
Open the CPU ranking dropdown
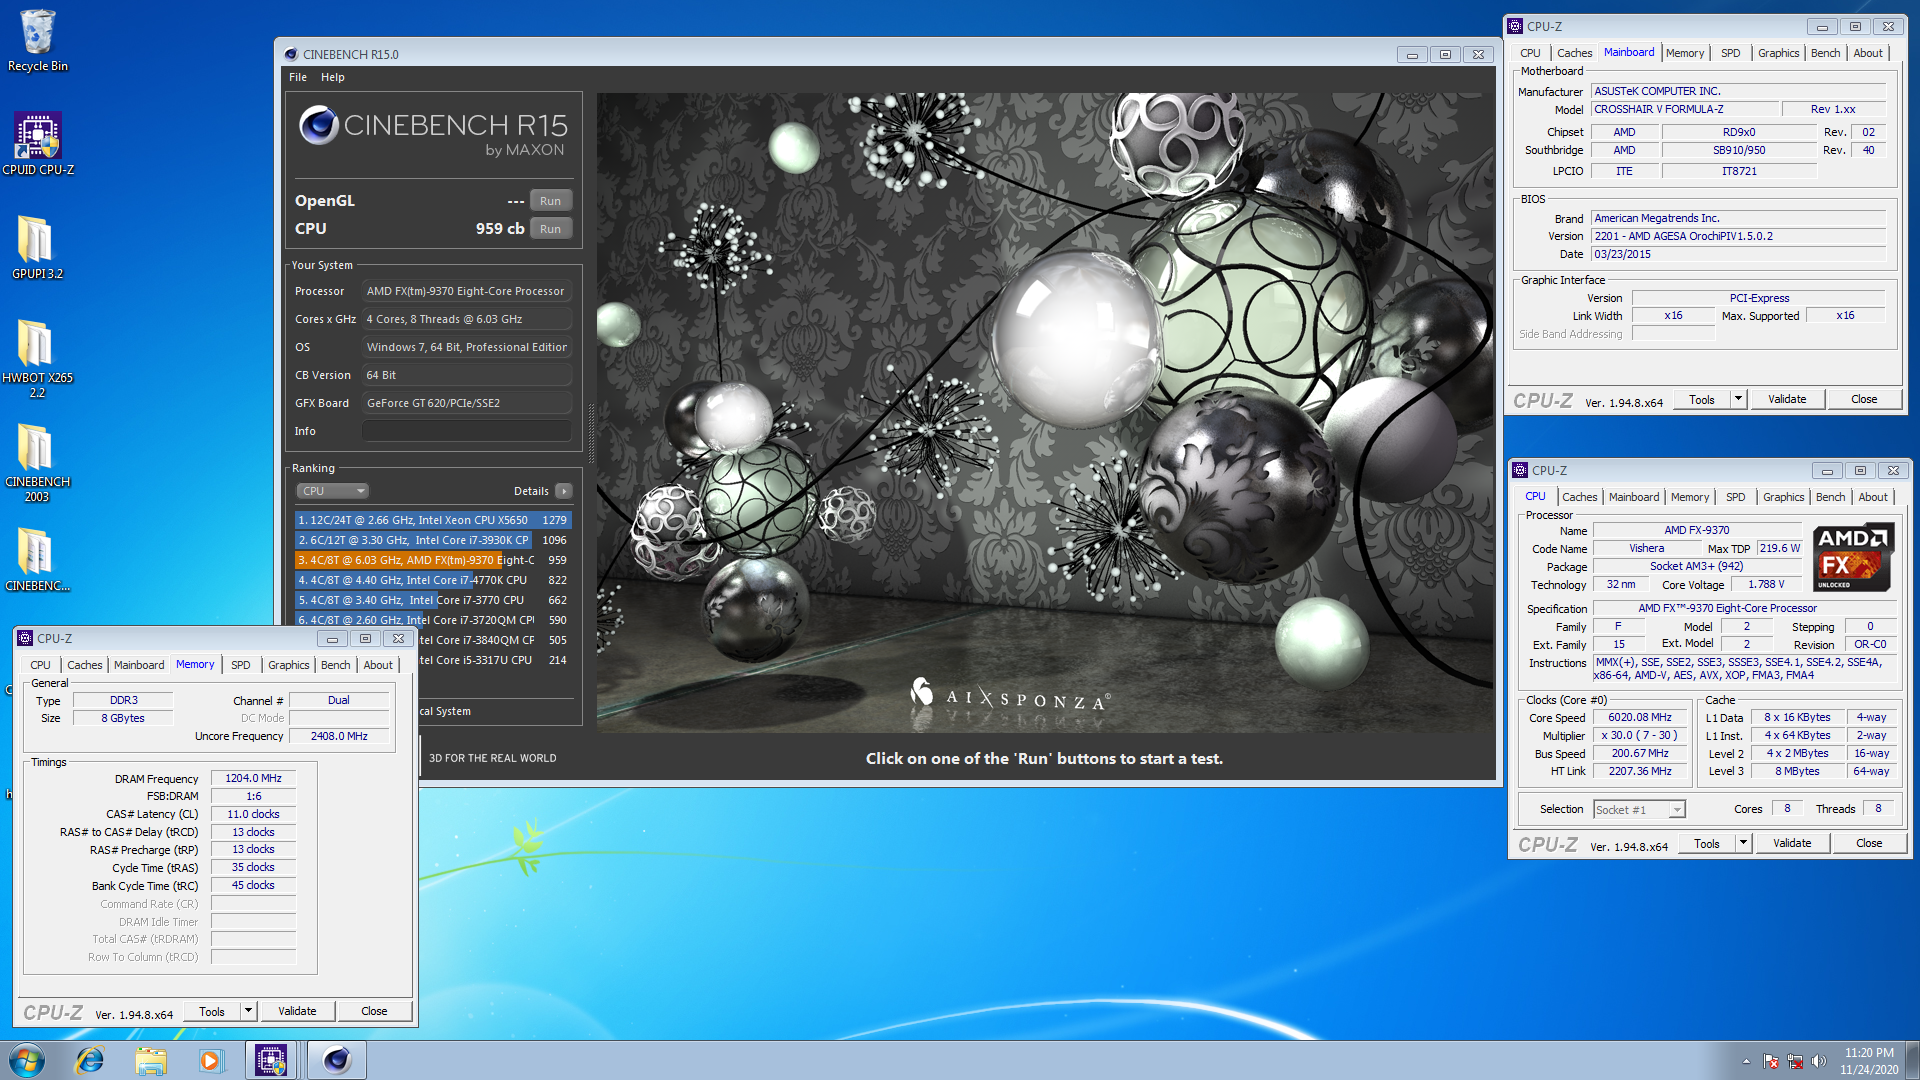pos(333,491)
